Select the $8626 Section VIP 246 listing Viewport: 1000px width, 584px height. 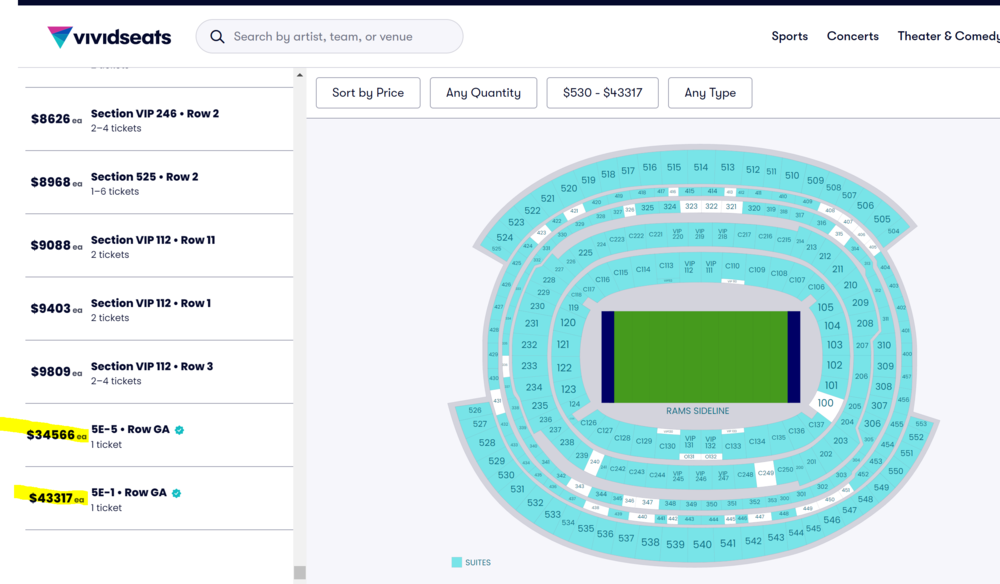[150, 120]
